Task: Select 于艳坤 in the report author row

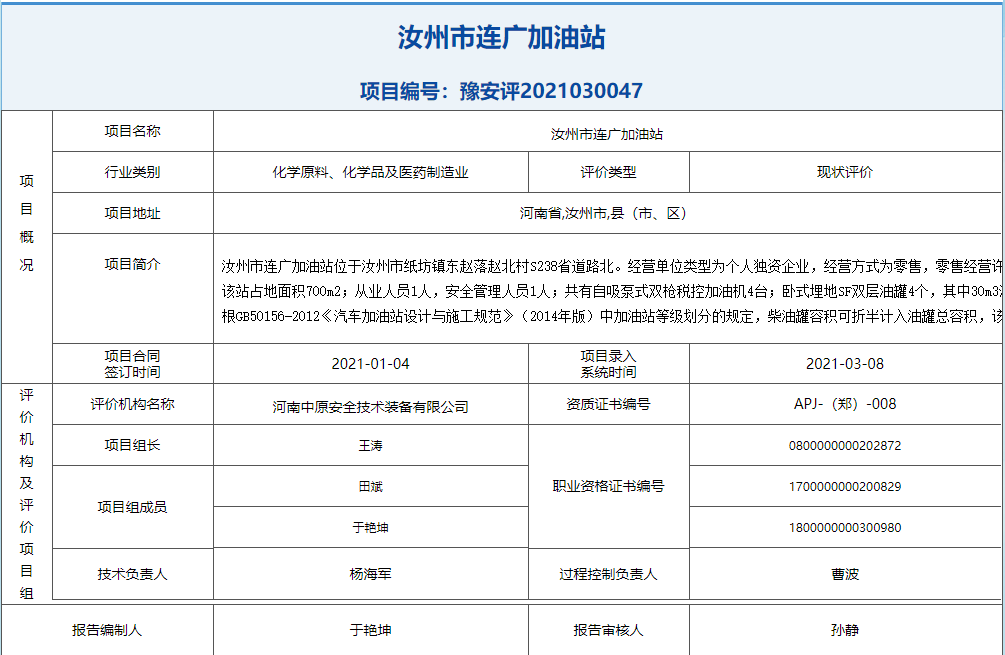Action: [370, 630]
